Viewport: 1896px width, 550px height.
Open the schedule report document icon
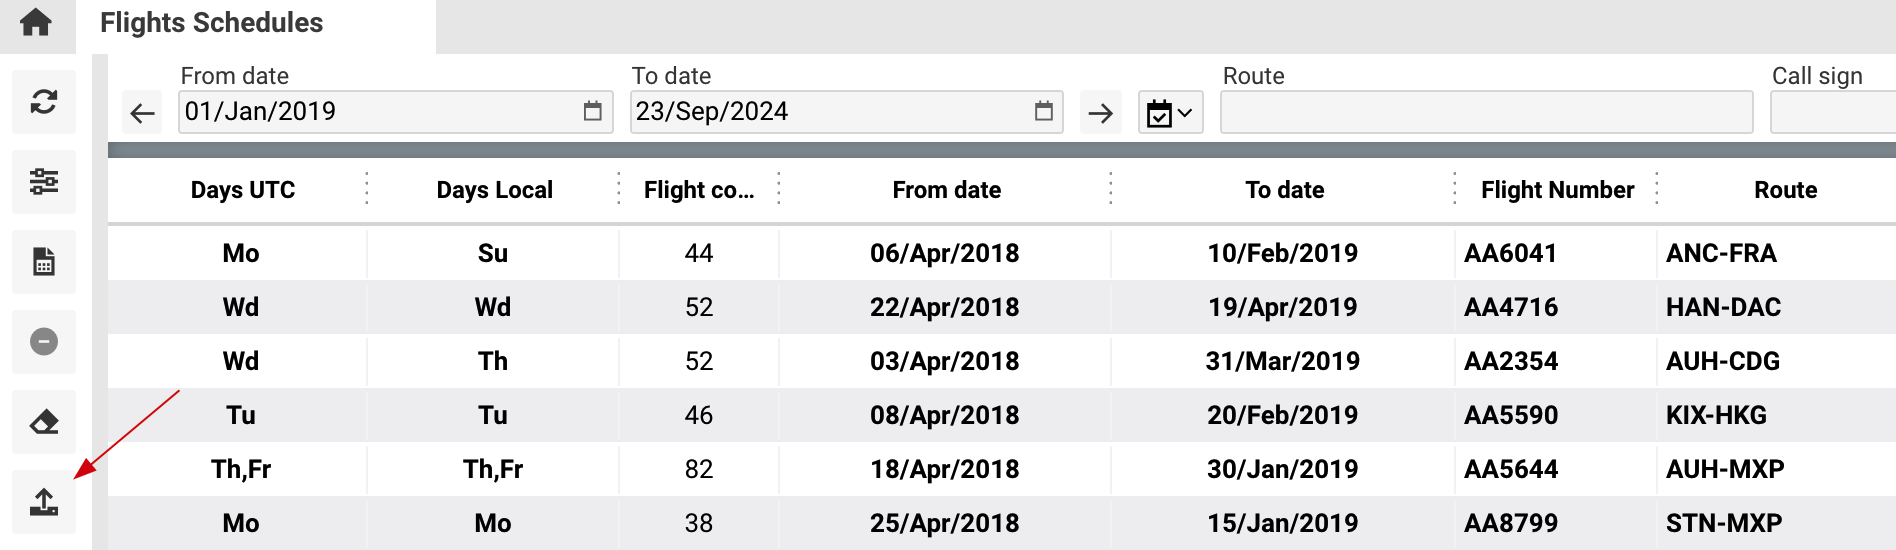pos(44,261)
